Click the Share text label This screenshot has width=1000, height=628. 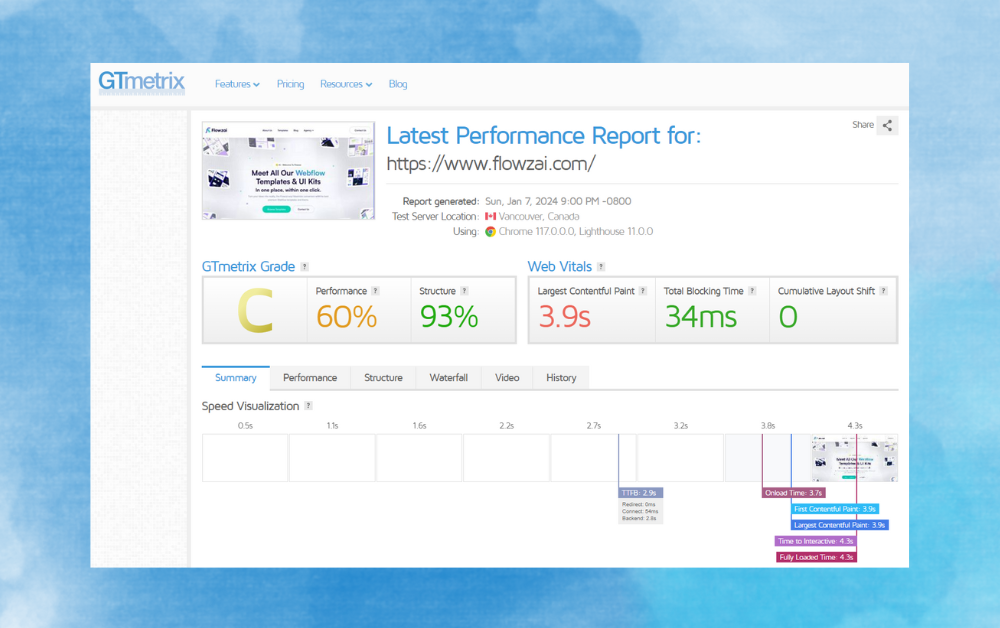863,125
